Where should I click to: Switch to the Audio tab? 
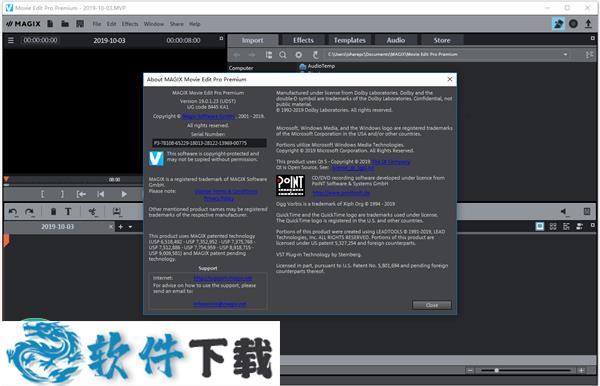point(396,40)
